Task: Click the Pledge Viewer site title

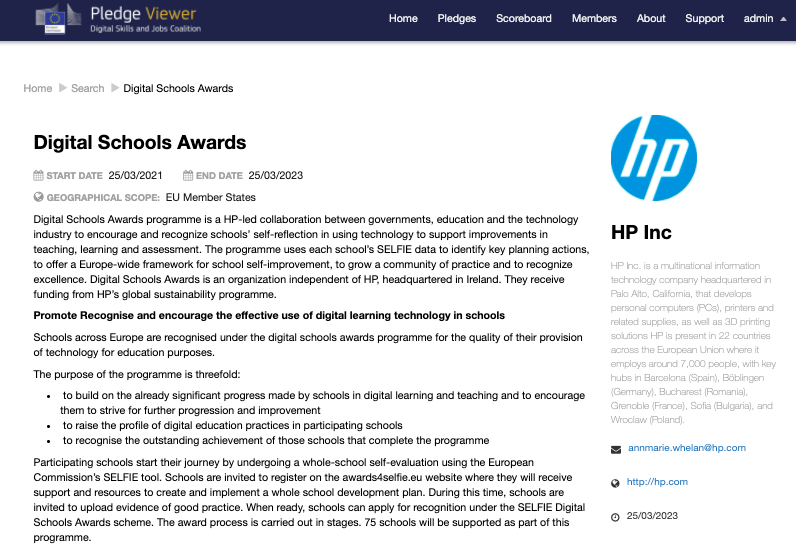Action: 143,14
